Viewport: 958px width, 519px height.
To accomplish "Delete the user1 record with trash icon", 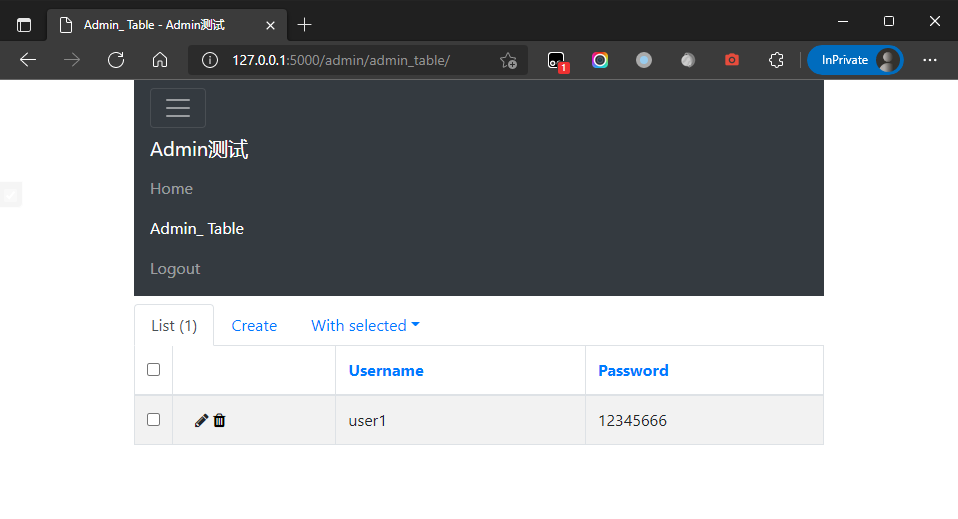I will (219, 421).
